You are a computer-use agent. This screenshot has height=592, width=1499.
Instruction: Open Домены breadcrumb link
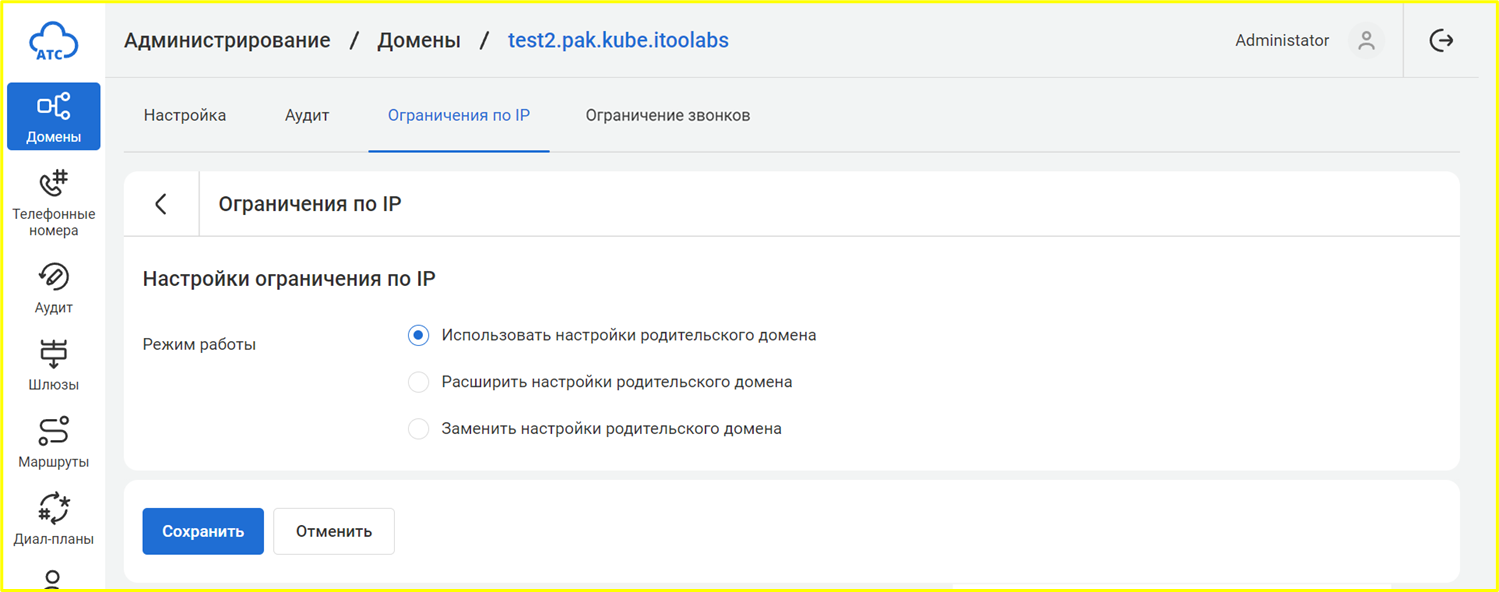(x=418, y=41)
